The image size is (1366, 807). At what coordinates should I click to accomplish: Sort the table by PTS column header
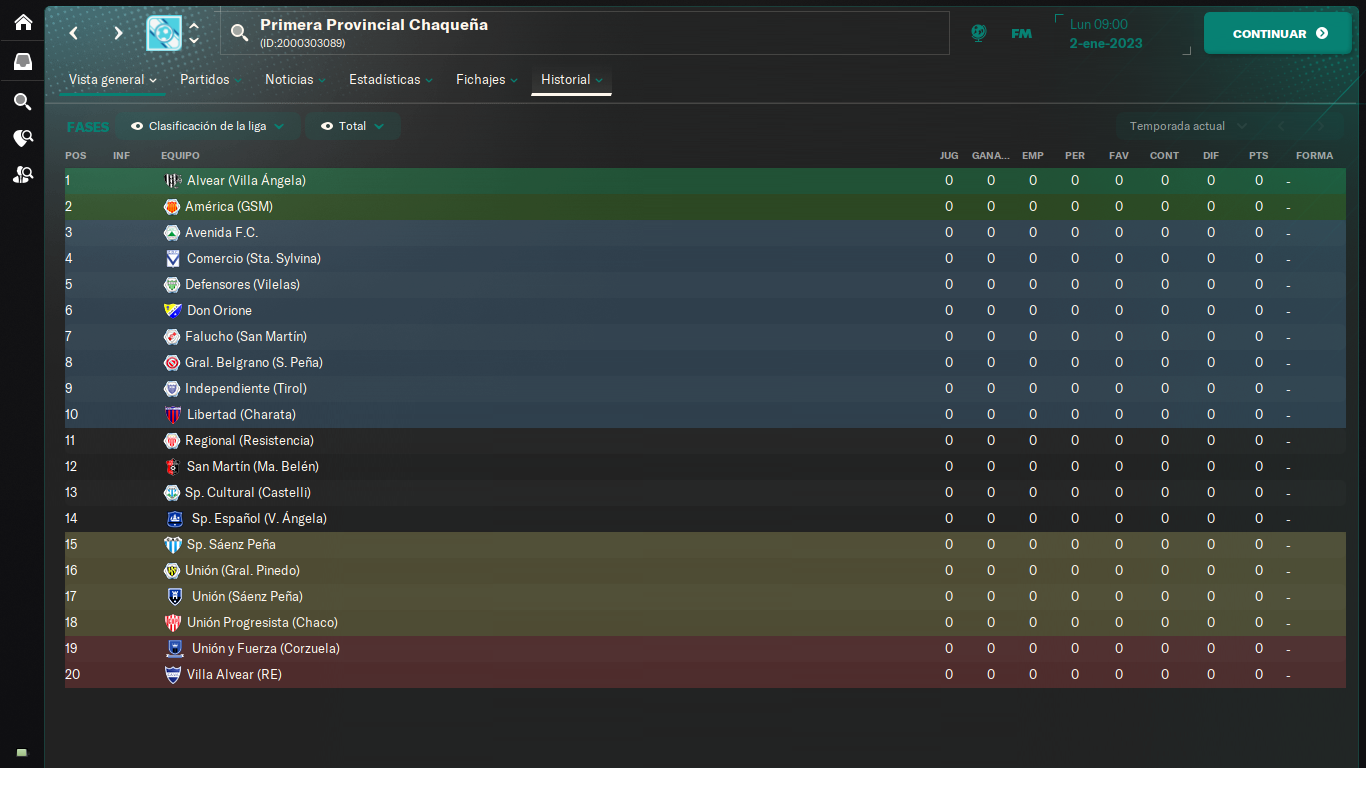coord(1258,156)
